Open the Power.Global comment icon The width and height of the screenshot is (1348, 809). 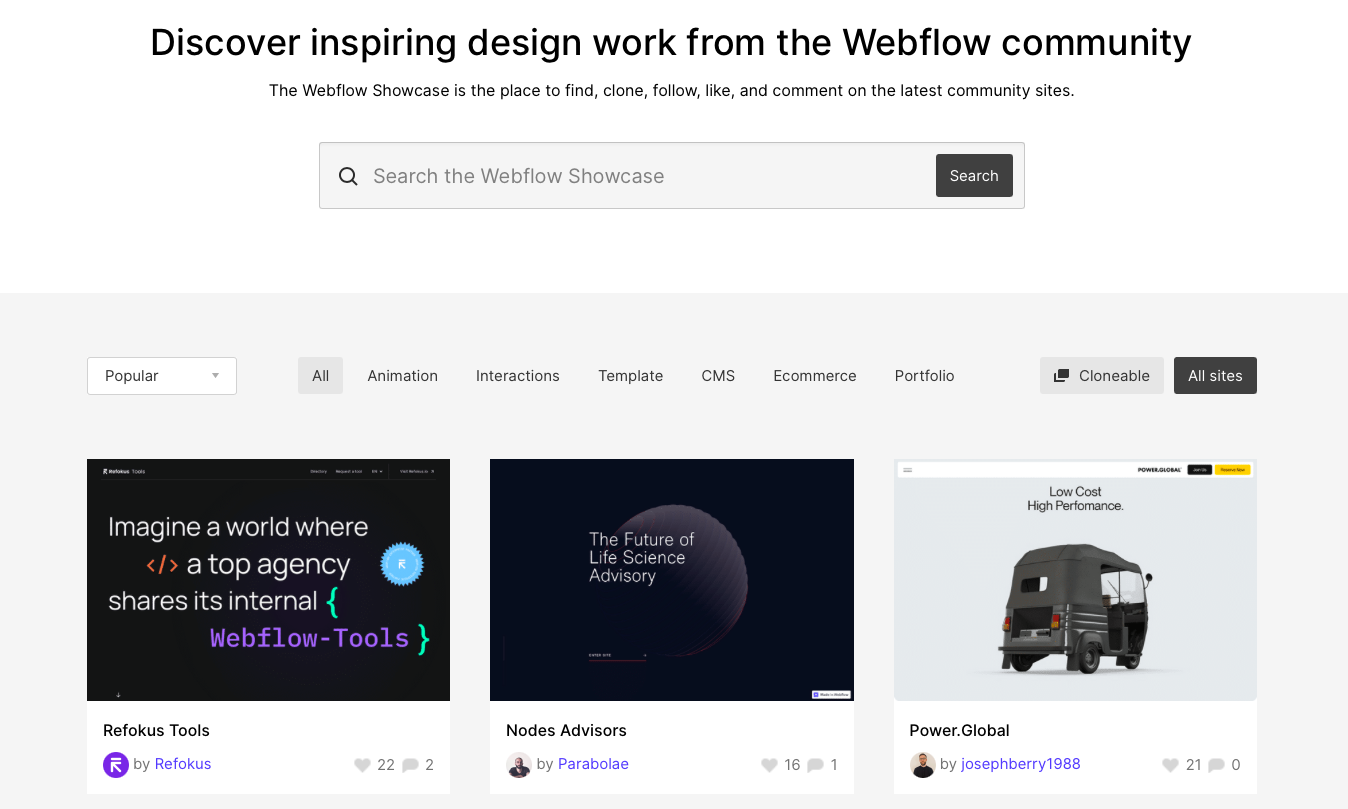pyautogui.click(x=1216, y=765)
